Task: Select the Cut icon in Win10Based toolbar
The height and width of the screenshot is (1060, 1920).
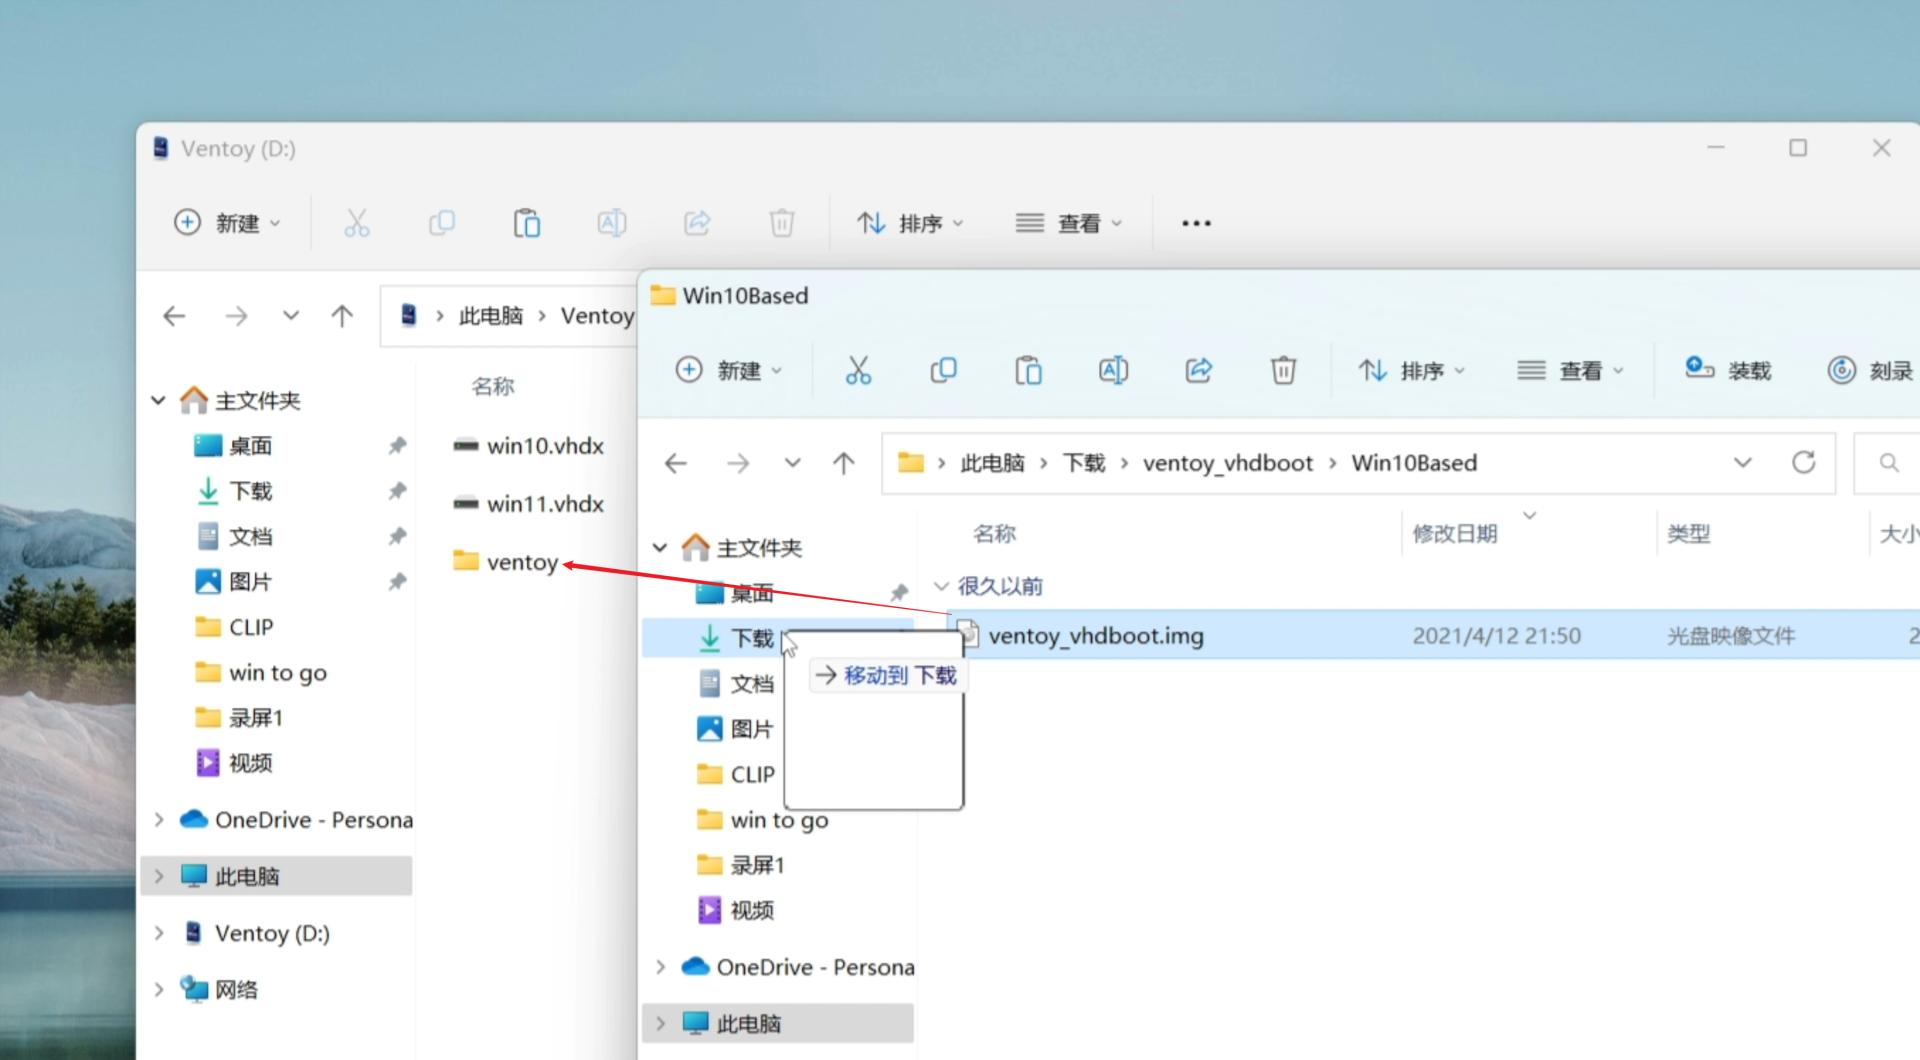Action: click(x=858, y=370)
